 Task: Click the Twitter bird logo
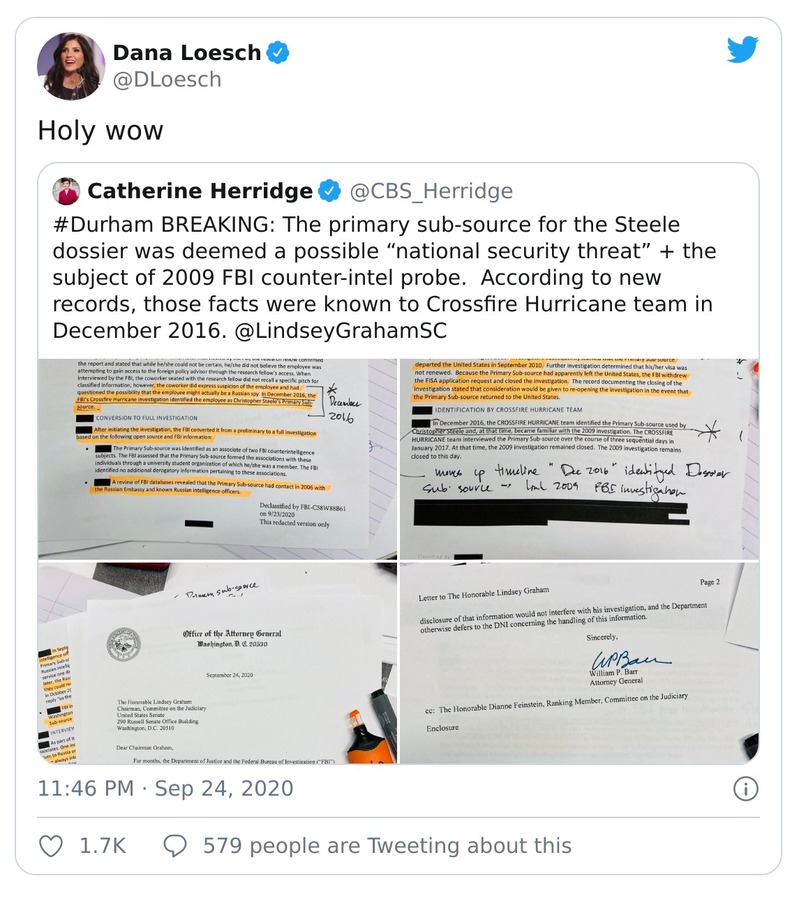(x=742, y=49)
